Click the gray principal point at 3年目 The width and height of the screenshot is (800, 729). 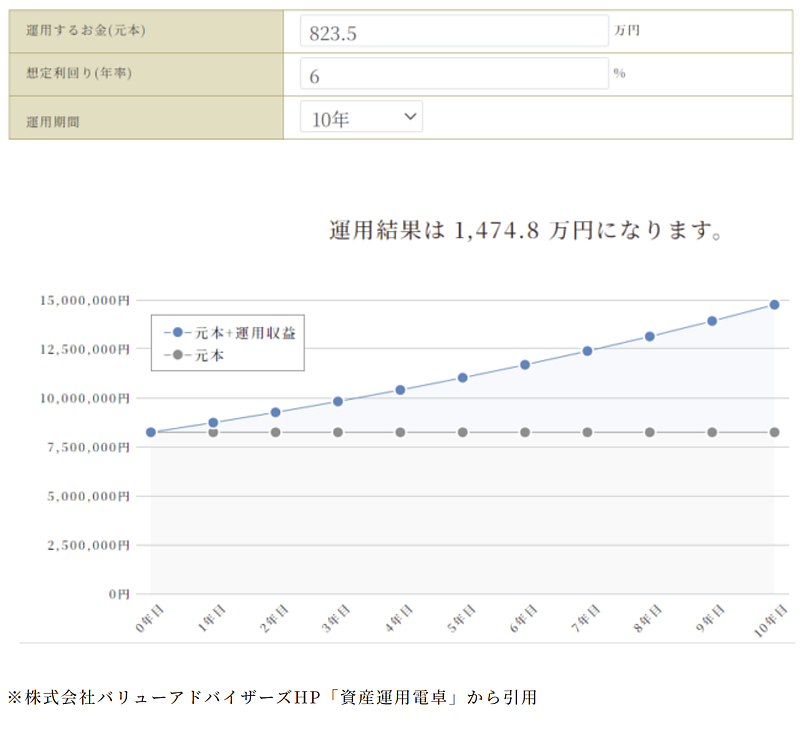coord(338,432)
